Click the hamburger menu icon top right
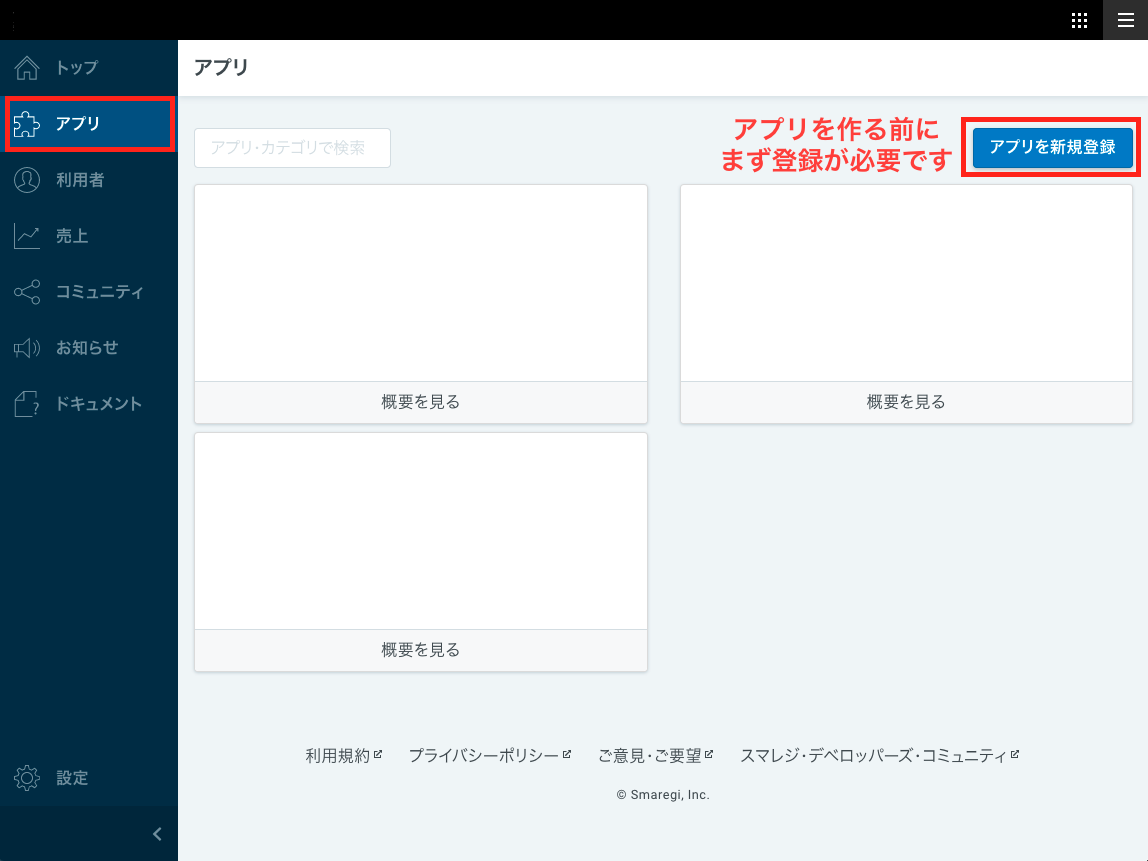The height and width of the screenshot is (861, 1148). tap(1128, 20)
